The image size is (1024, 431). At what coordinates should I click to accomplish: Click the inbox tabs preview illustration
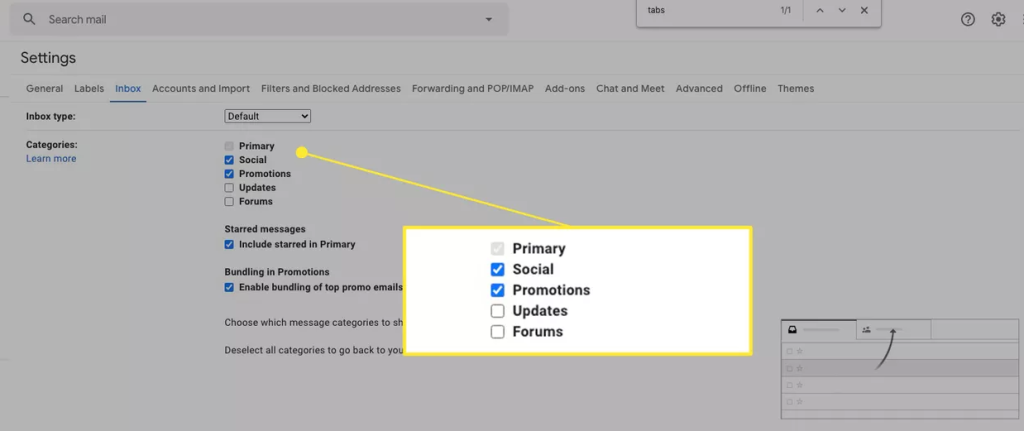(x=902, y=369)
